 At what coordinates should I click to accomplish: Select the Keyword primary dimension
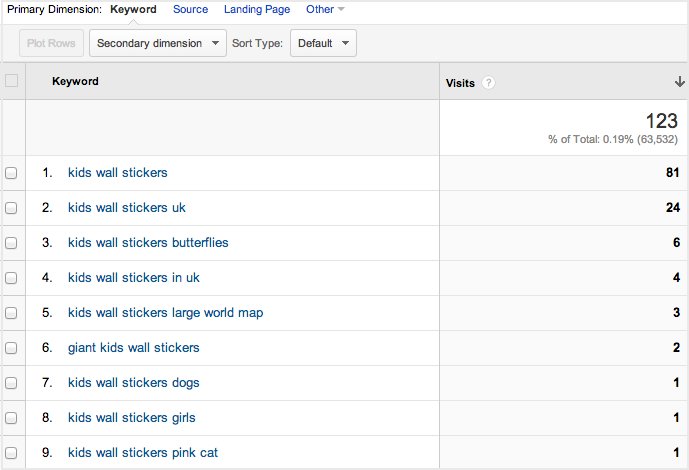coord(133,9)
